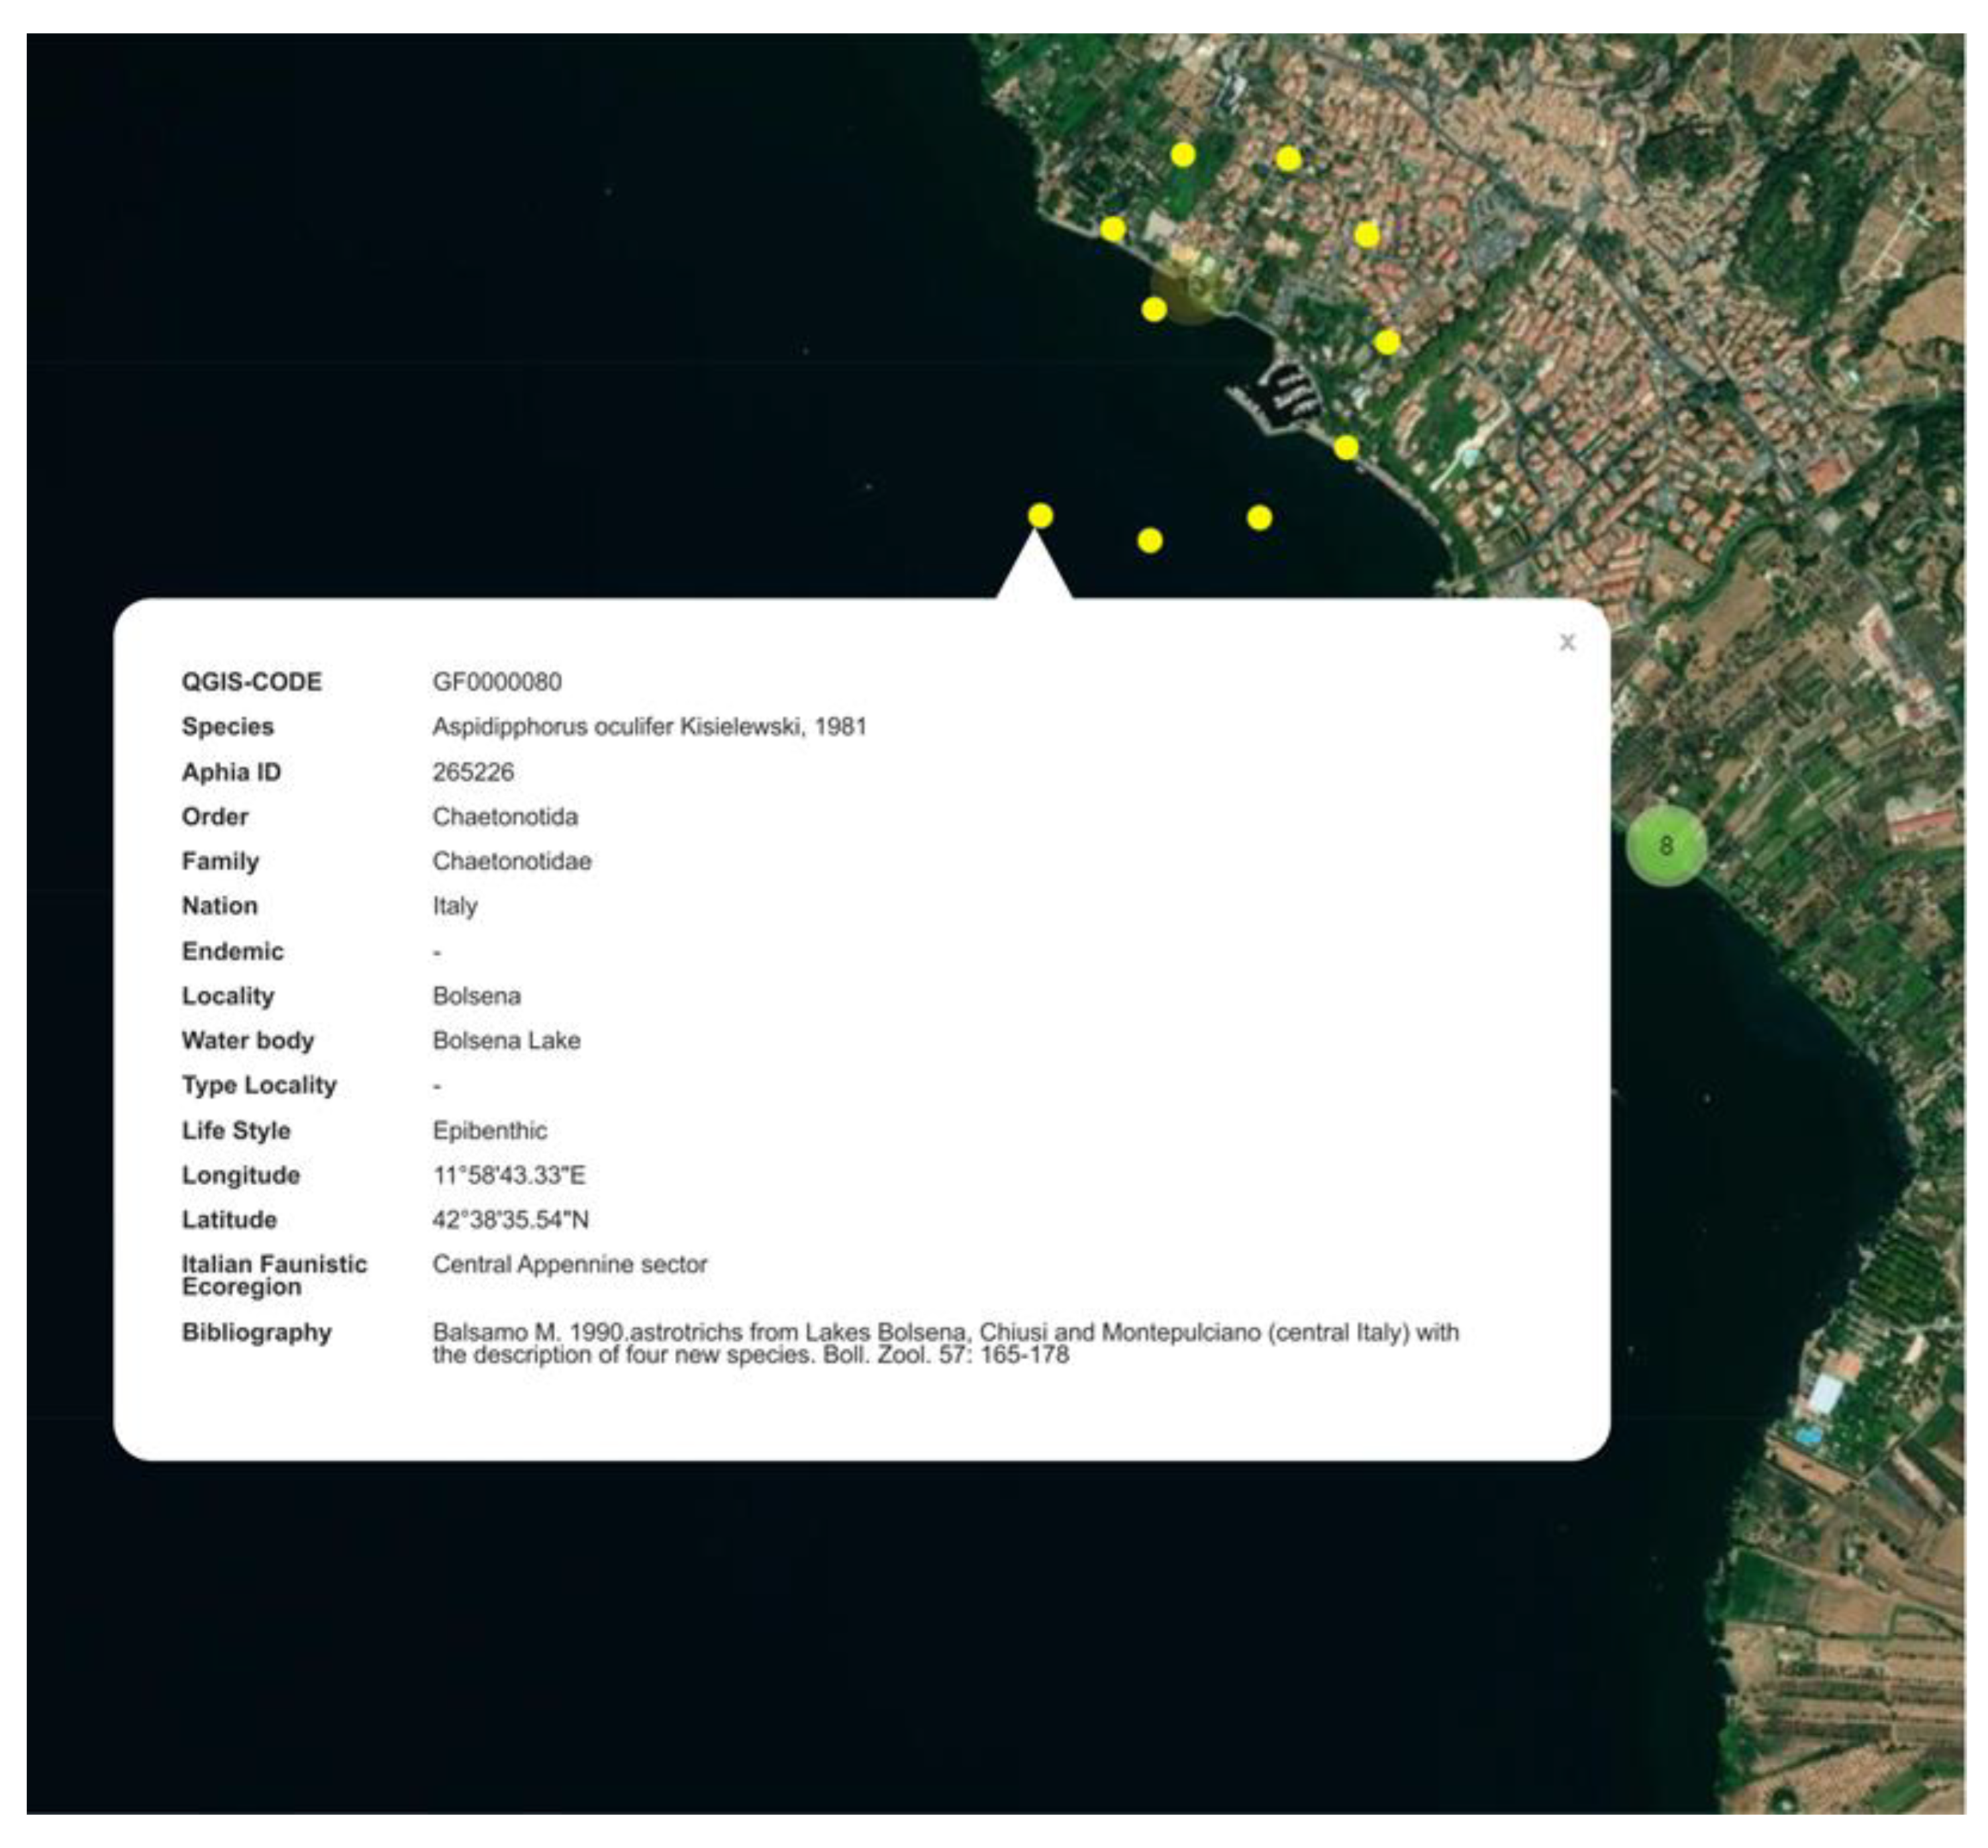Click yellow marker overlapping the faded cluster circle

[x=1154, y=309]
